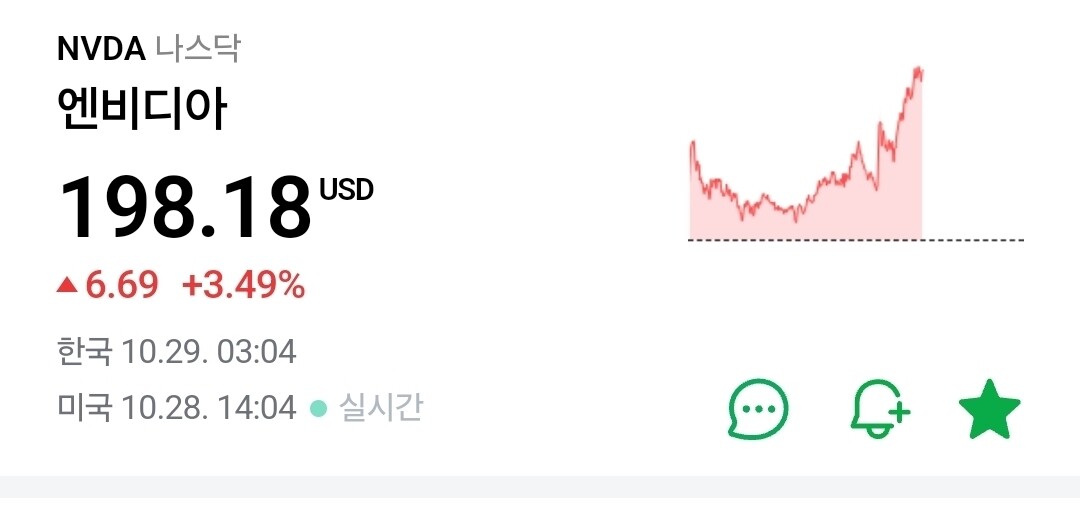1080x505 pixels.
Task: Select the +3.49% change percentage
Action: 243,286
